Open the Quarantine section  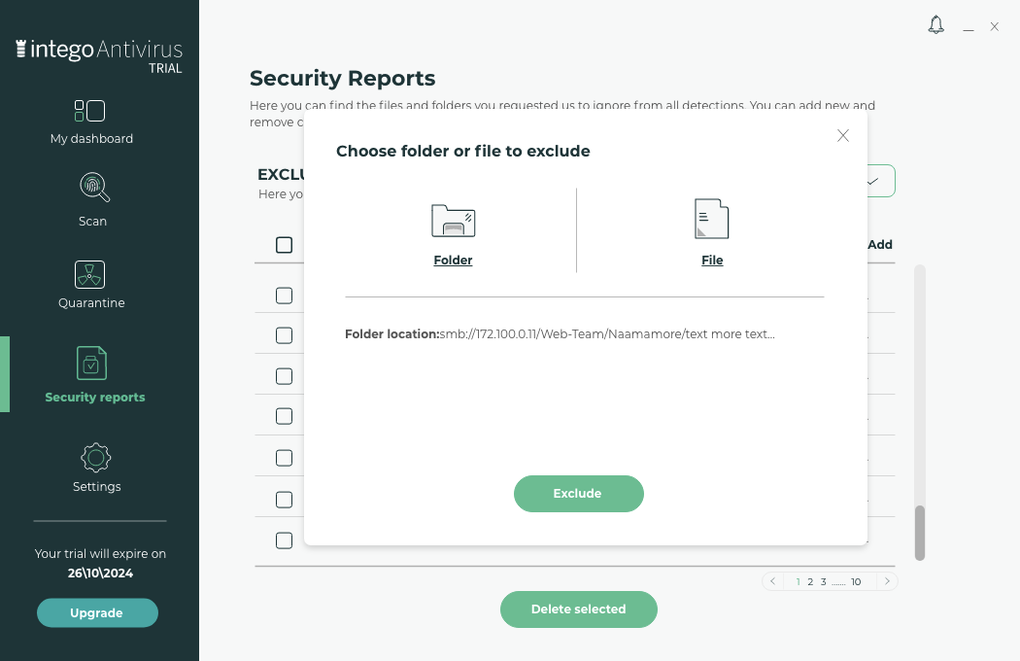pos(91,285)
